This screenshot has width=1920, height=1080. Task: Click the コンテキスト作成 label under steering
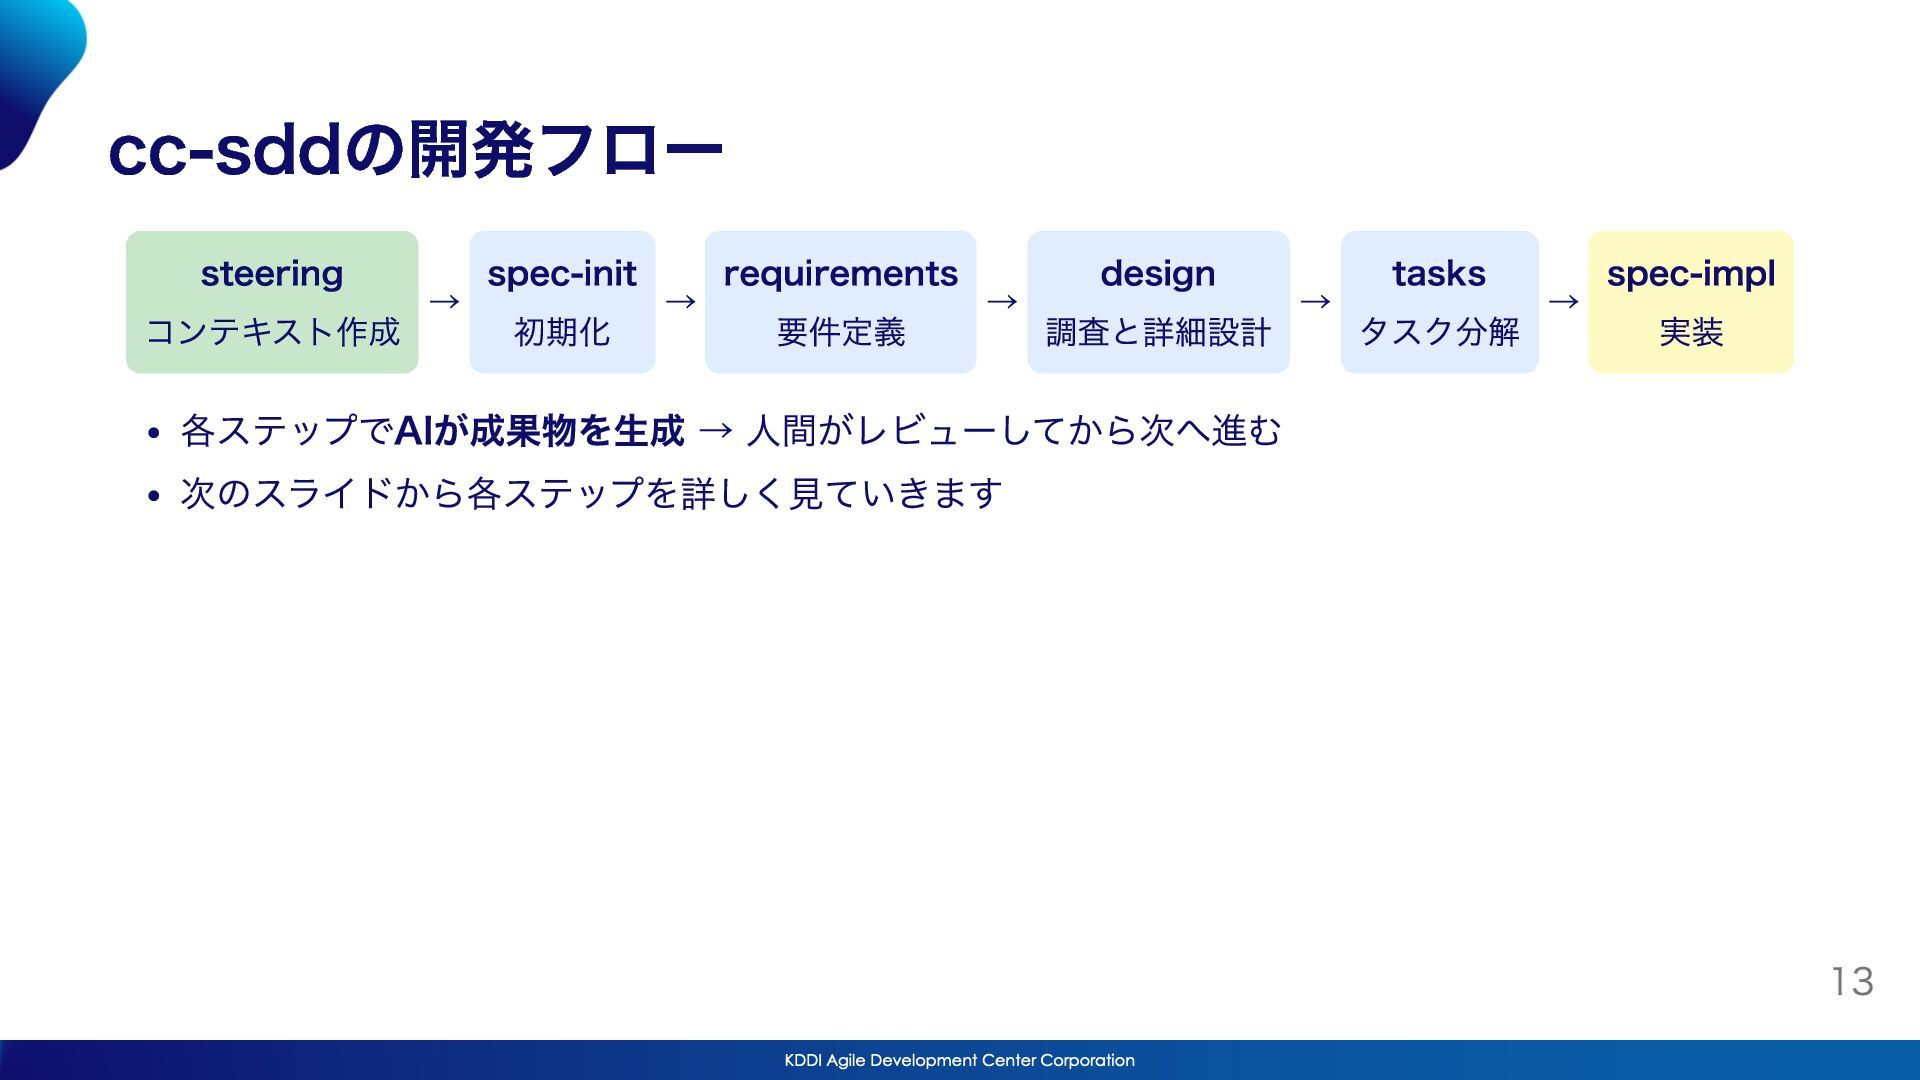(x=272, y=332)
